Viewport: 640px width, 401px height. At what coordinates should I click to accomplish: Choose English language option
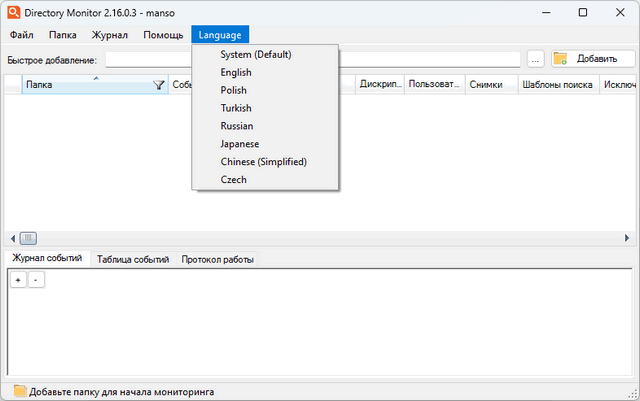[x=265, y=72]
